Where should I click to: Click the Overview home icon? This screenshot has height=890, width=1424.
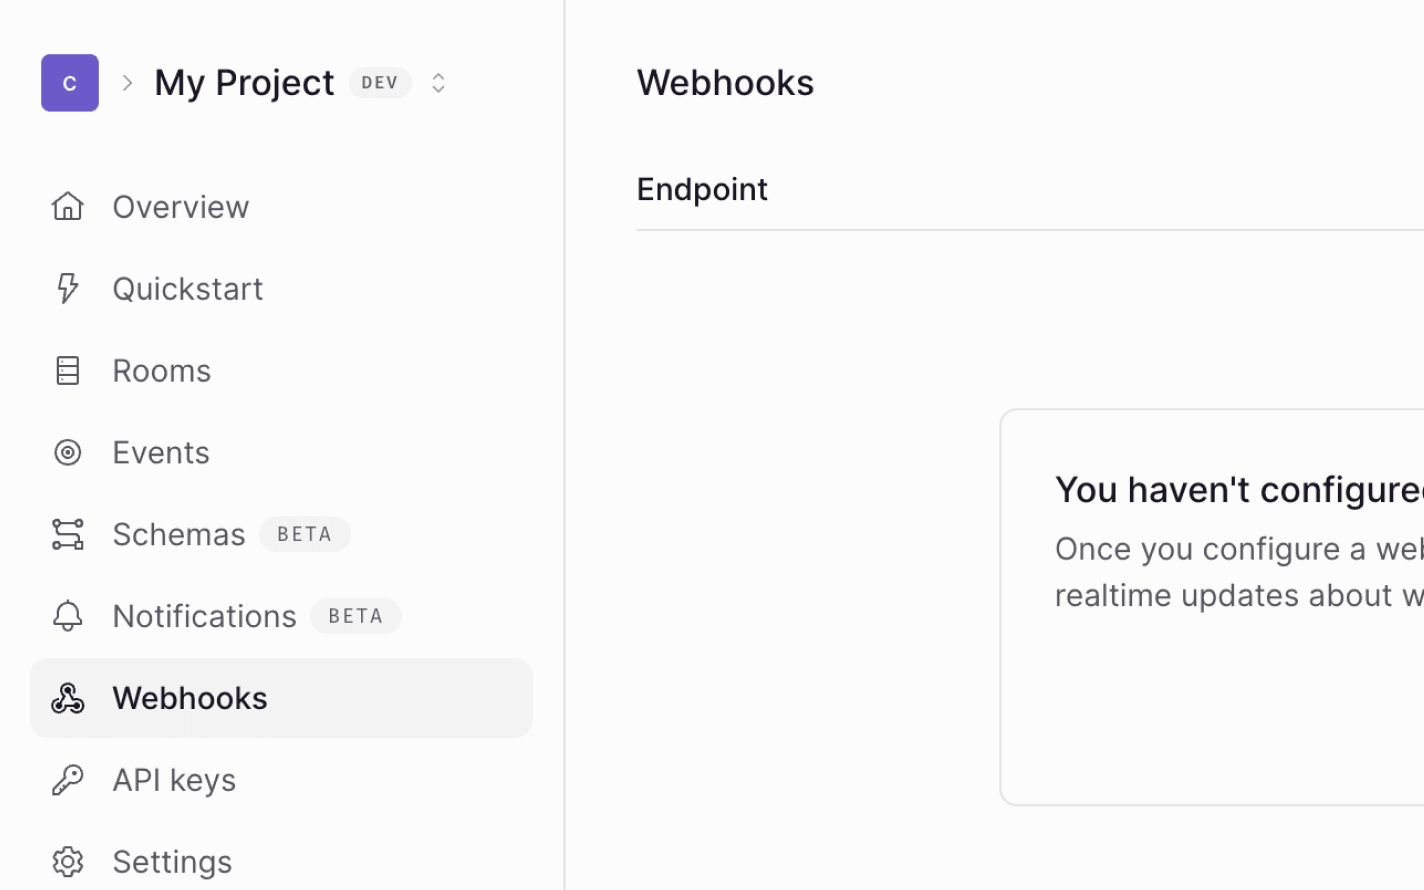click(67, 206)
